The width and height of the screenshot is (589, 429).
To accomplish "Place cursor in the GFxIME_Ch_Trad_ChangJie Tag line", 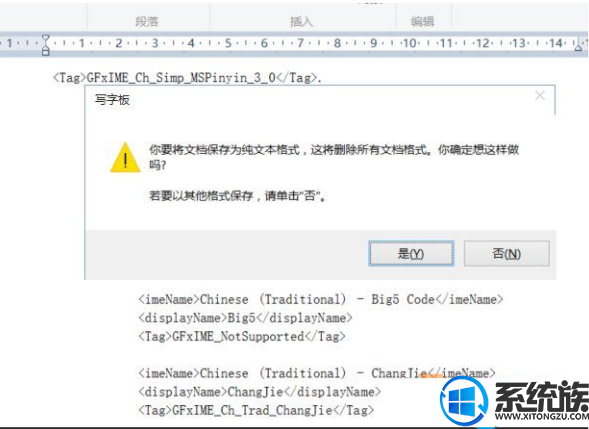I will point(256,410).
